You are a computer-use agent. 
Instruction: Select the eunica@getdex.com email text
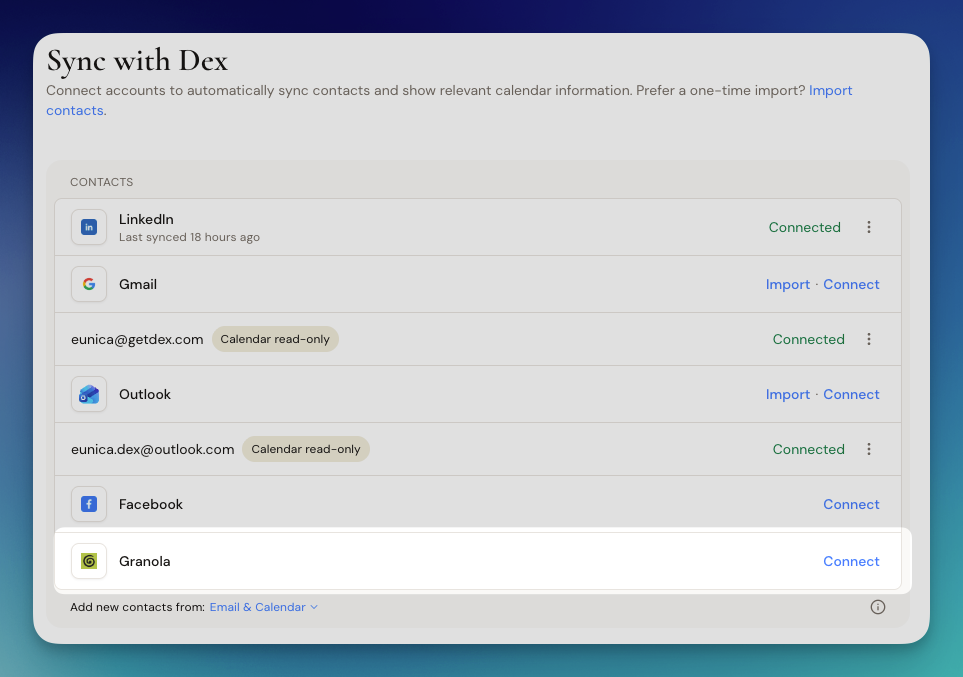[x=137, y=339]
